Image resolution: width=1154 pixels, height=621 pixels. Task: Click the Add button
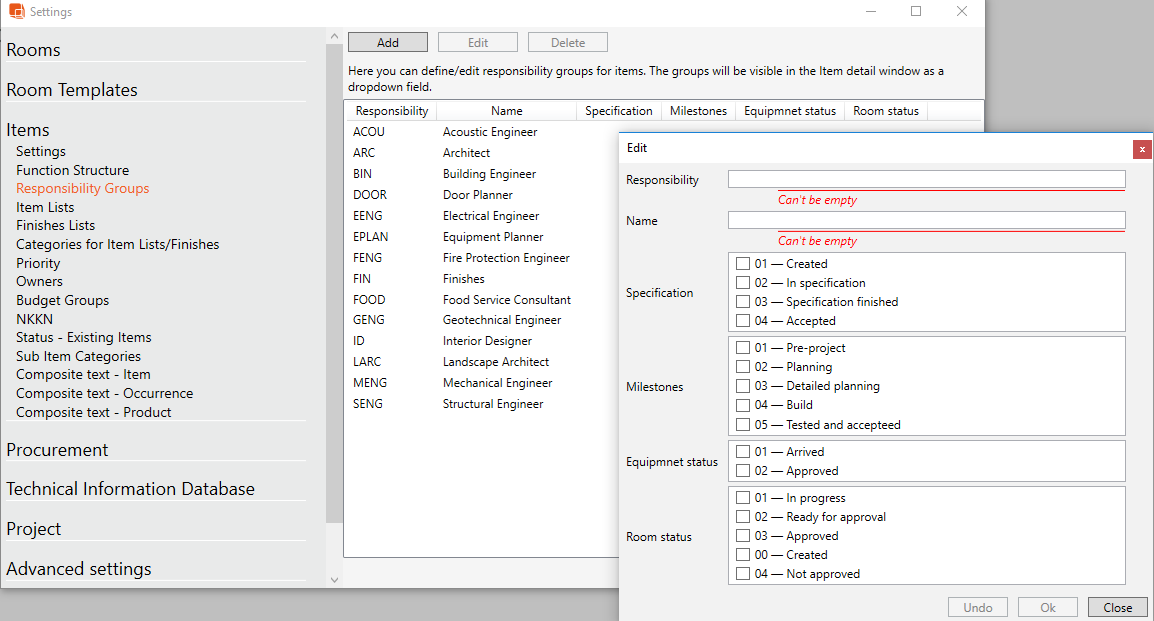pyautogui.click(x=388, y=42)
